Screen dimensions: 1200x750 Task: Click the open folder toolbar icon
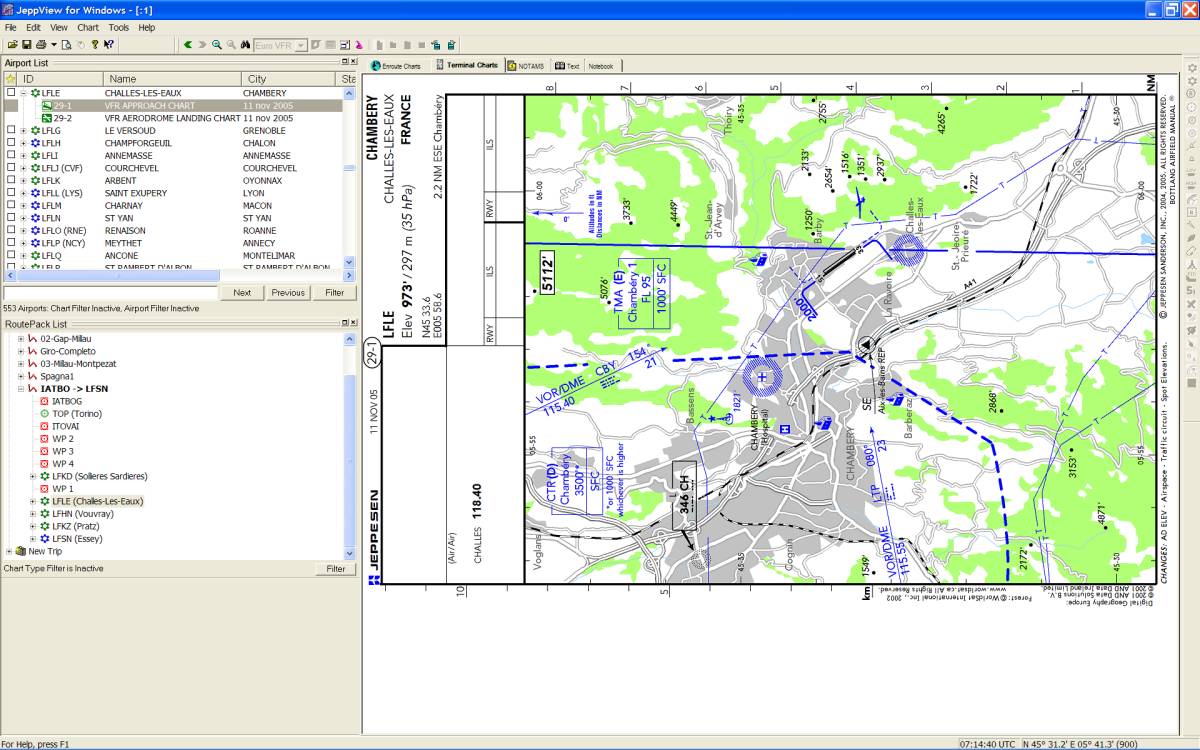(12, 45)
